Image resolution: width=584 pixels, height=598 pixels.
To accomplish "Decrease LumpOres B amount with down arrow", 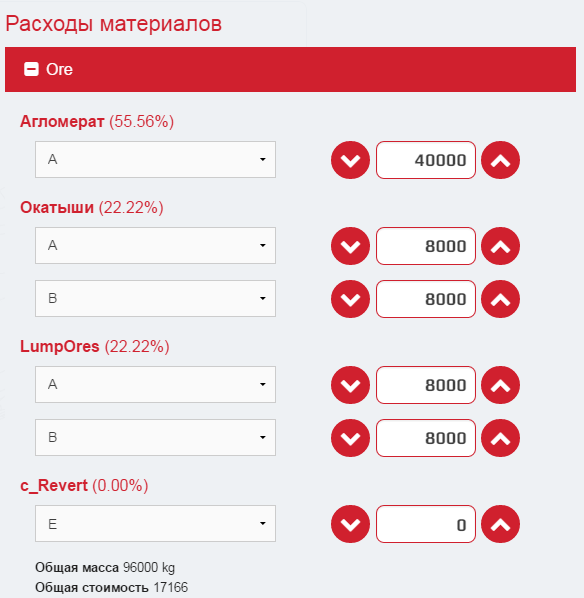I will (350, 438).
